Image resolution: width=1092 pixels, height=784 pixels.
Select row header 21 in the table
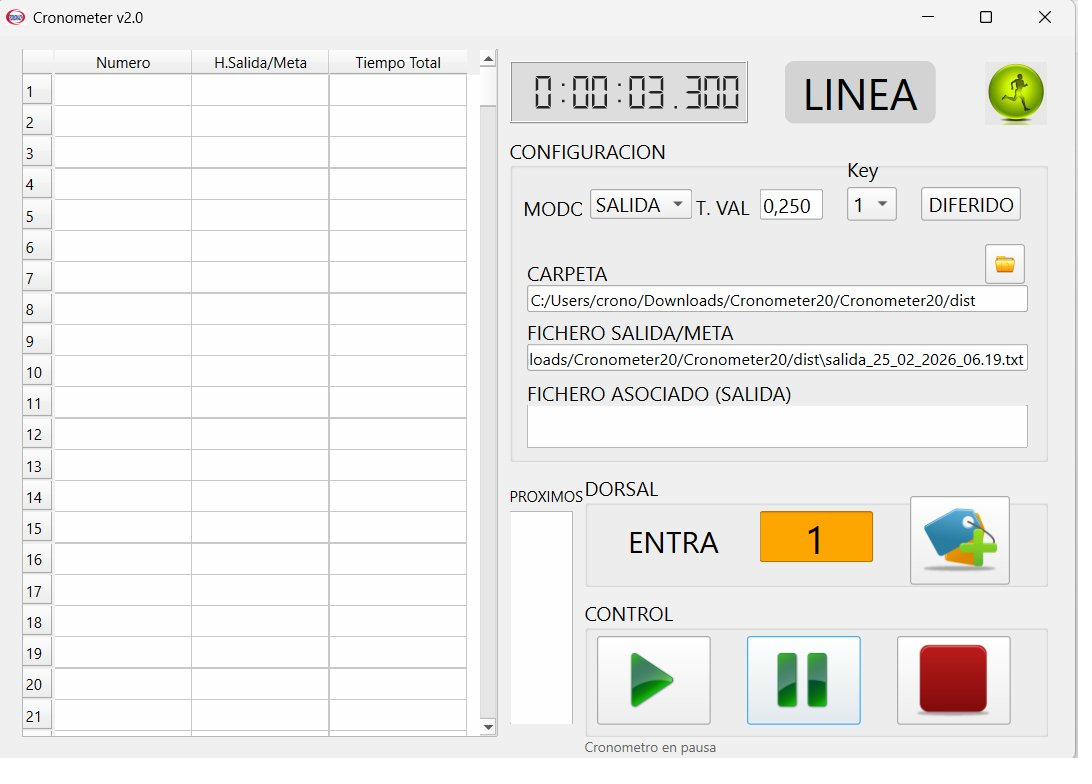[37, 716]
